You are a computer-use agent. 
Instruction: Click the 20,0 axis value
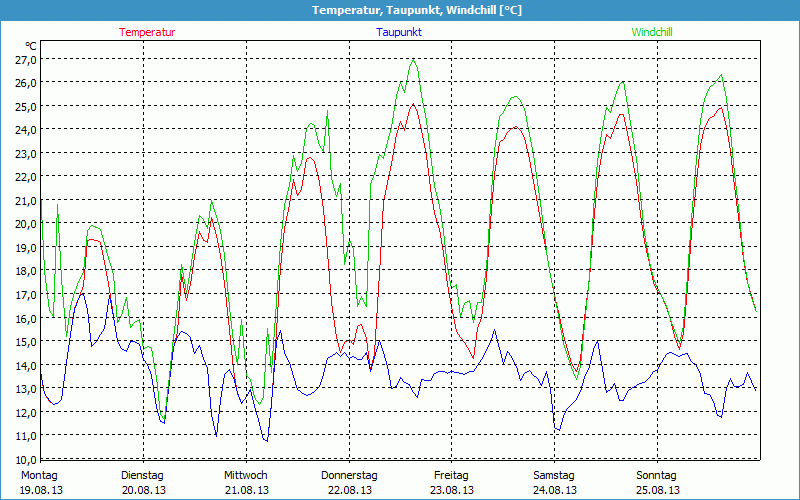tap(25, 223)
